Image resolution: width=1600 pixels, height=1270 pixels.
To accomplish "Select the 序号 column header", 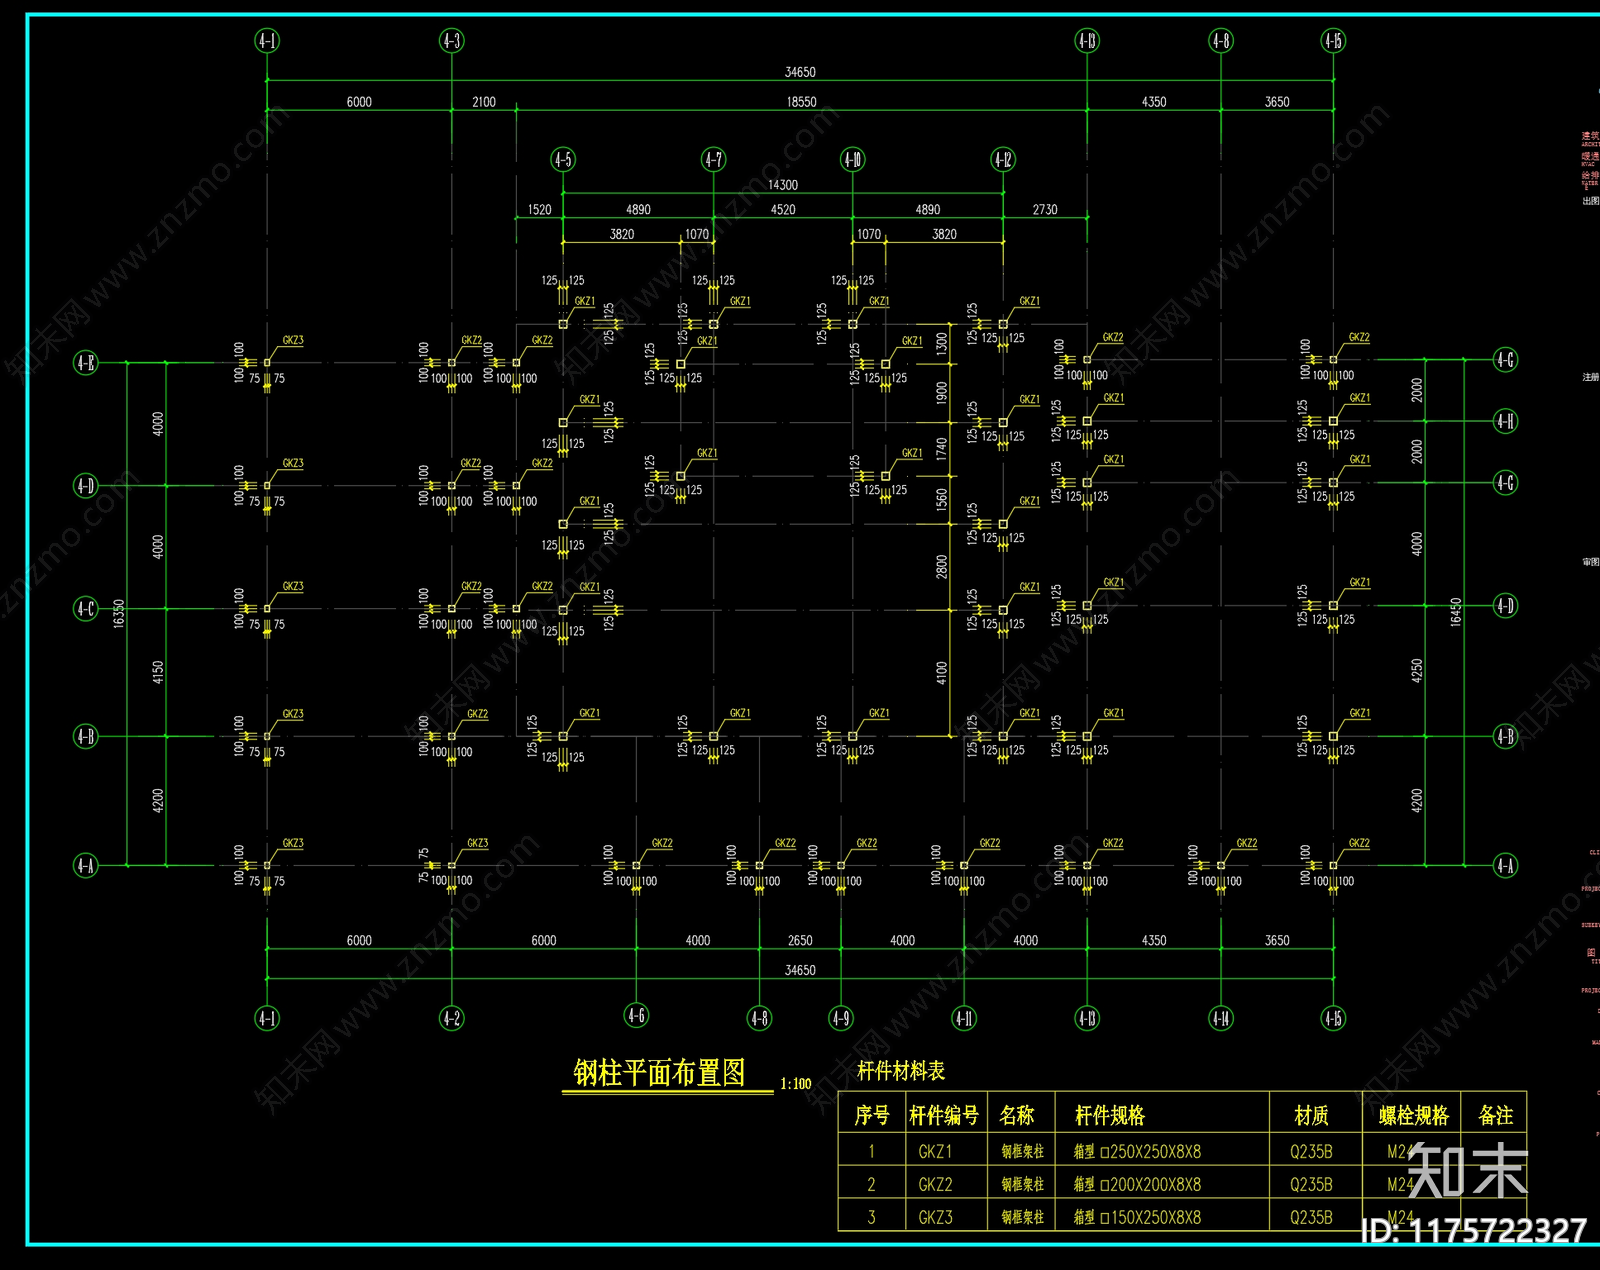I will 872,1115.
